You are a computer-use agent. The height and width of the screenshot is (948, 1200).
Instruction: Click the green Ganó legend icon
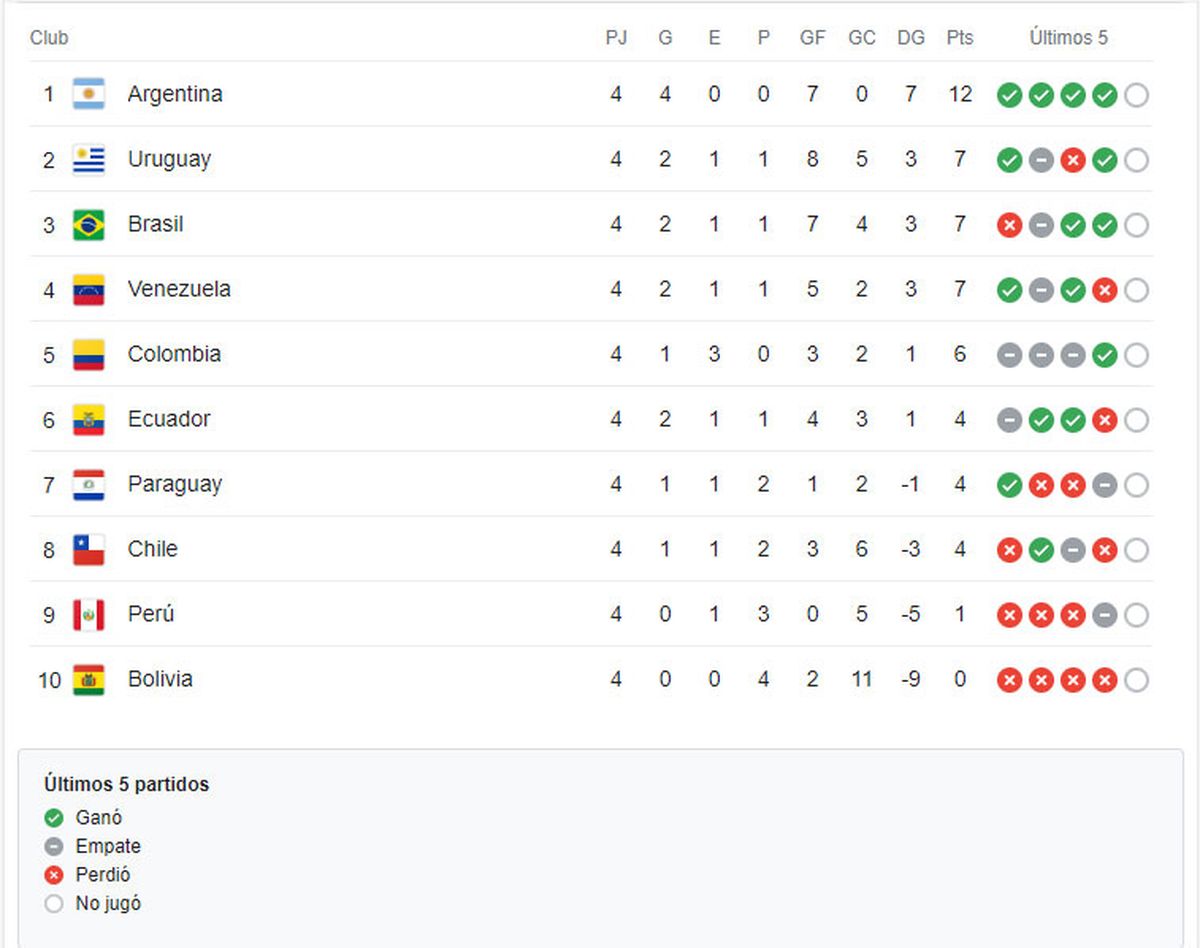tap(54, 819)
